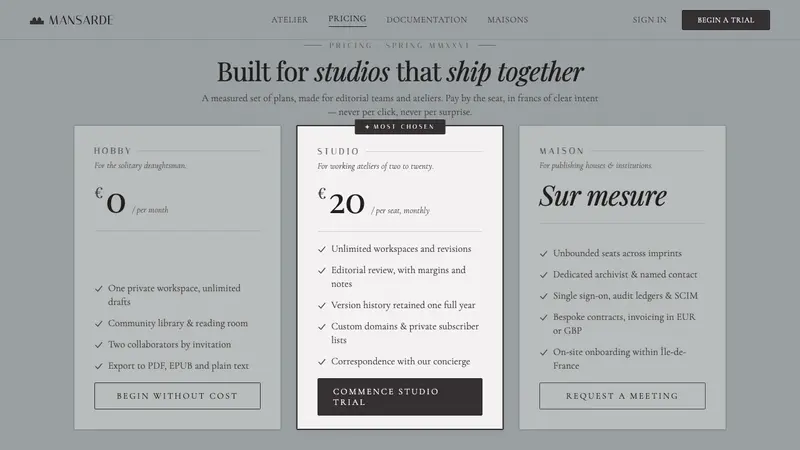
Task: Go to Documentation in the top nav
Action: coord(427,20)
